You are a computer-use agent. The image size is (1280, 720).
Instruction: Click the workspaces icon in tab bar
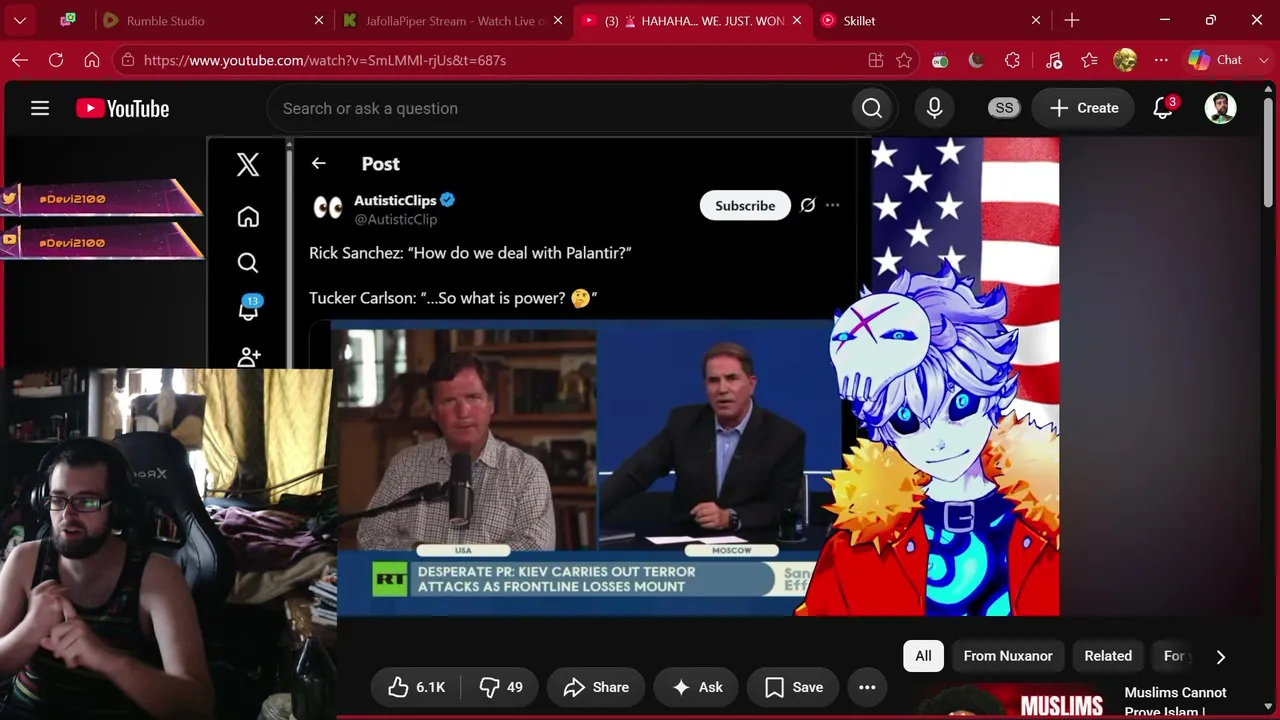coord(68,20)
